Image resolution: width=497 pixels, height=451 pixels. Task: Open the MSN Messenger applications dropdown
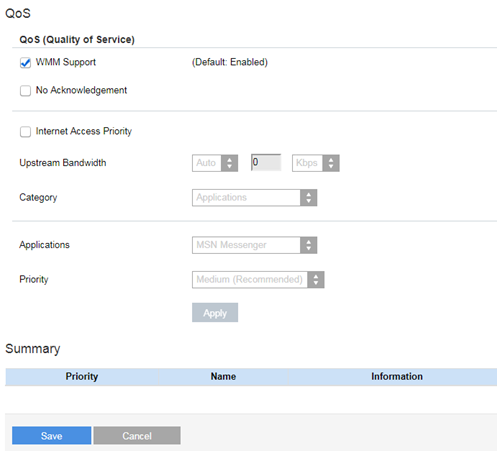click(254, 245)
